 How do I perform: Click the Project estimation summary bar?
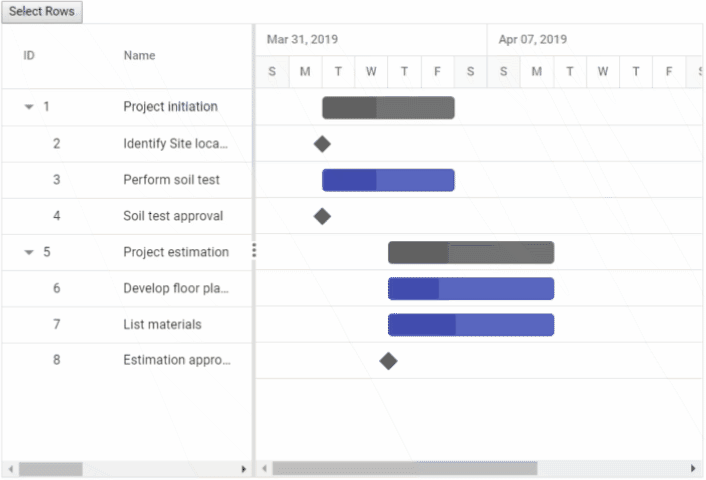coord(470,253)
